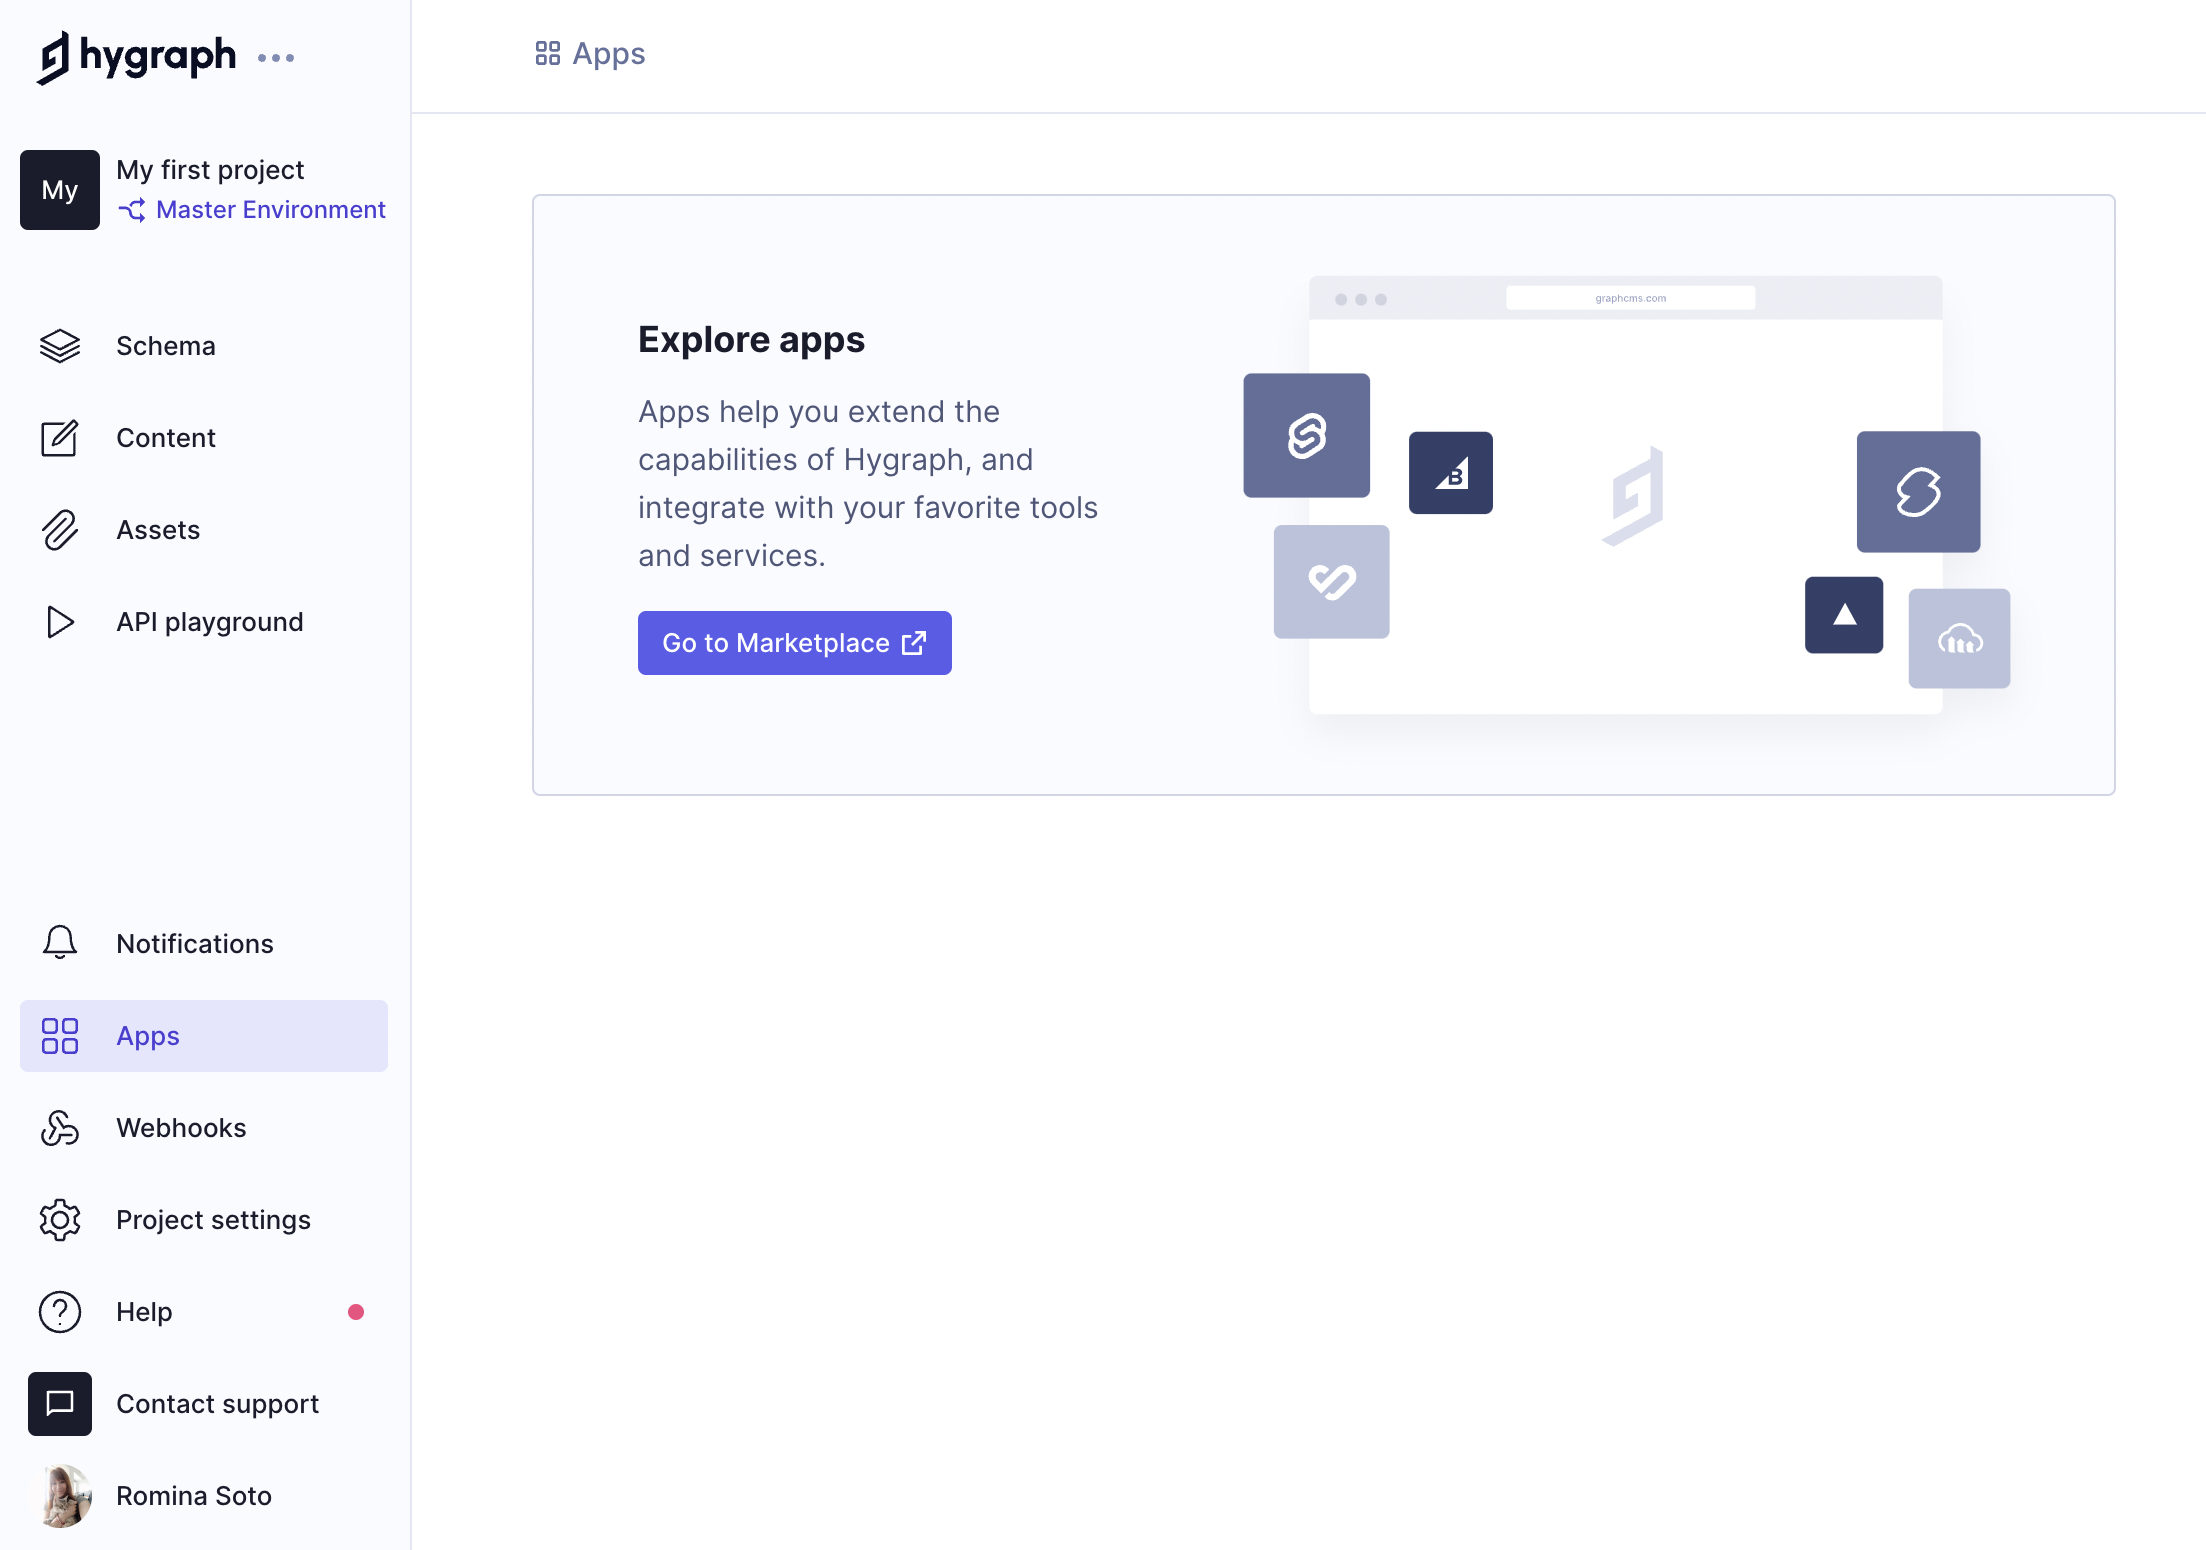The width and height of the screenshot is (2206, 1550).
Task: Click the My first project avatar
Action: 60,190
